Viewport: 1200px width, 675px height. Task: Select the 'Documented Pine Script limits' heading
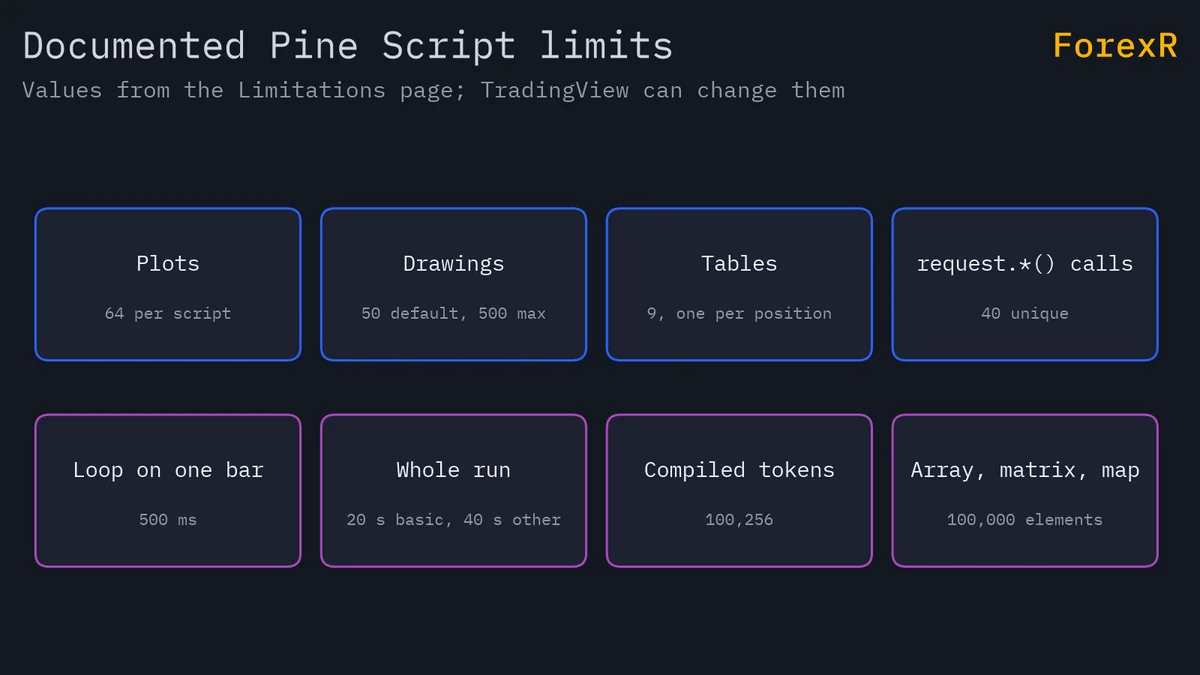click(348, 46)
